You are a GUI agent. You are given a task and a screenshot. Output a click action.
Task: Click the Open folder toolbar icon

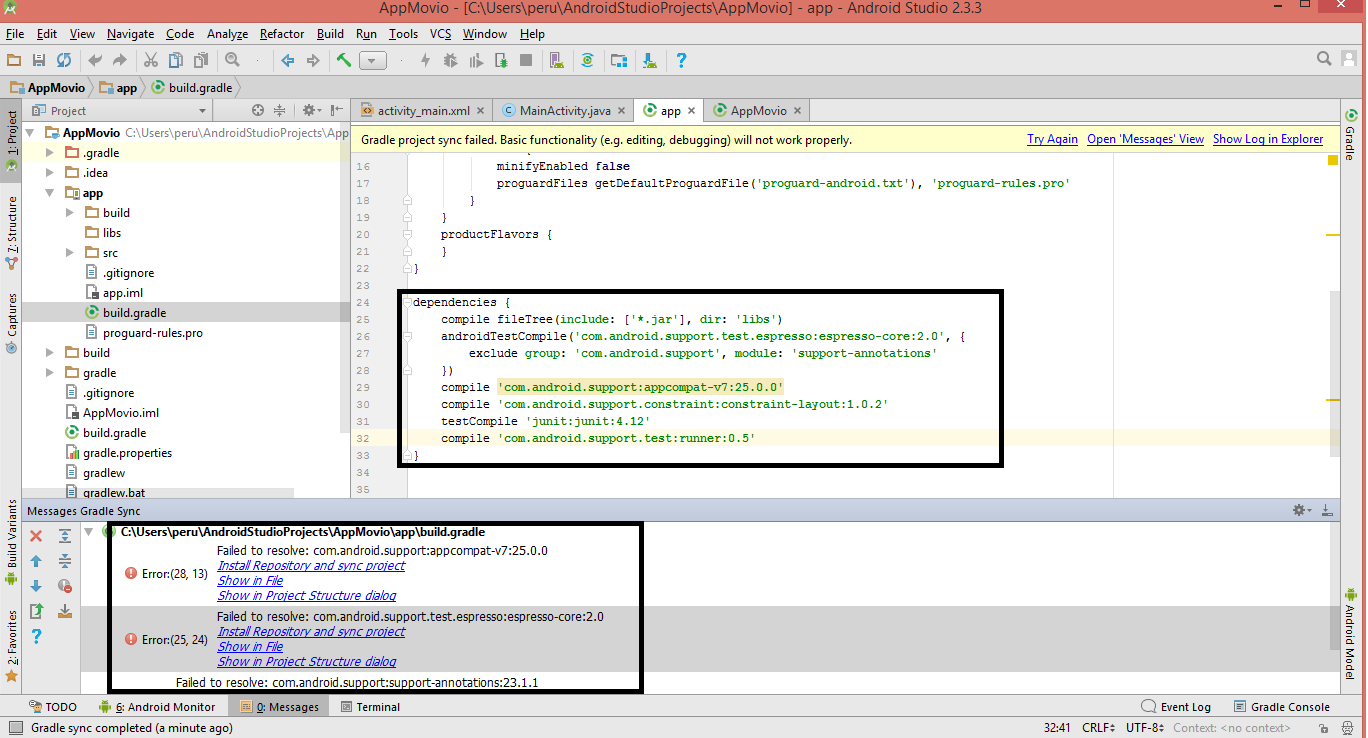point(14,61)
